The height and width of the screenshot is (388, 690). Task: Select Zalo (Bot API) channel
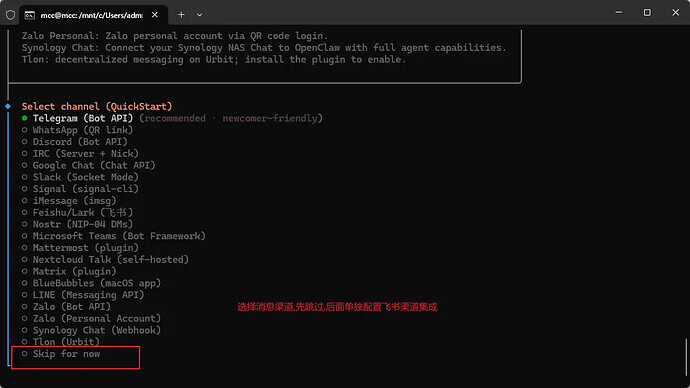pyautogui.click(x=66, y=307)
